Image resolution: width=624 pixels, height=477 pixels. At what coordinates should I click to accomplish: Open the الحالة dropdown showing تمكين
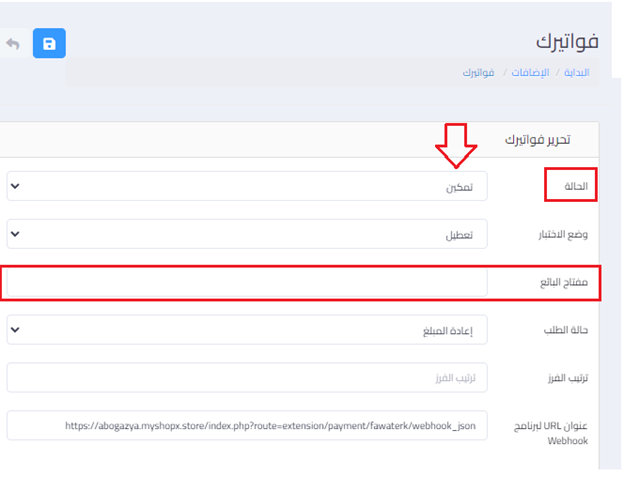[247, 186]
